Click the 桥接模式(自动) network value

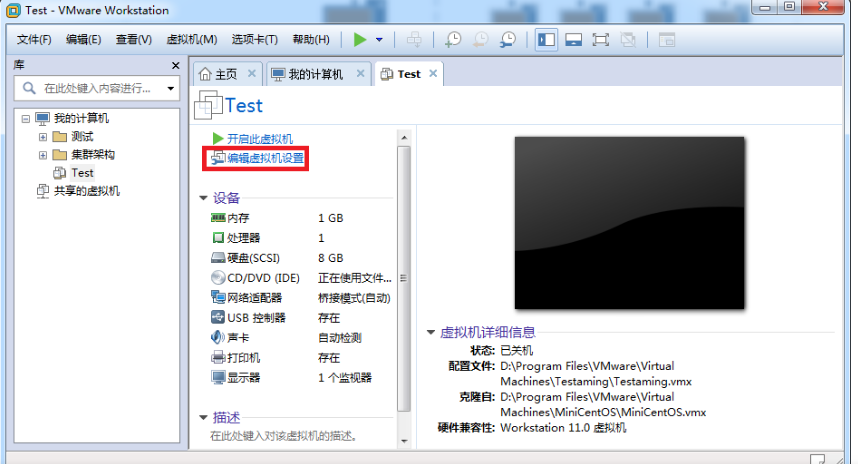tap(354, 298)
